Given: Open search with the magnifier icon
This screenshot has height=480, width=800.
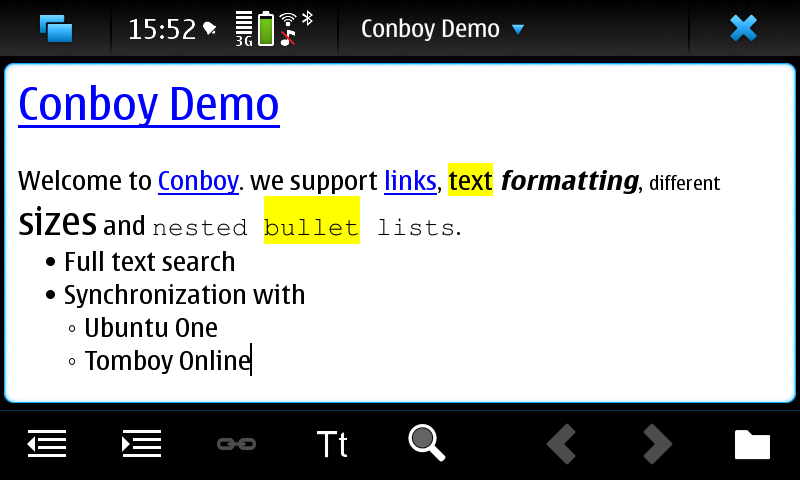Looking at the screenshot, I should 427,443.
